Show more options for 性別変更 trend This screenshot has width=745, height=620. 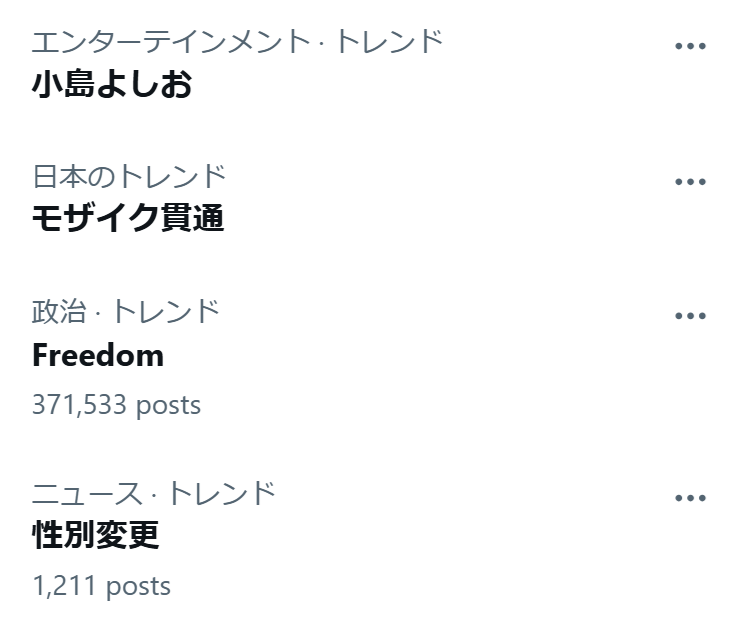point(690,498)
